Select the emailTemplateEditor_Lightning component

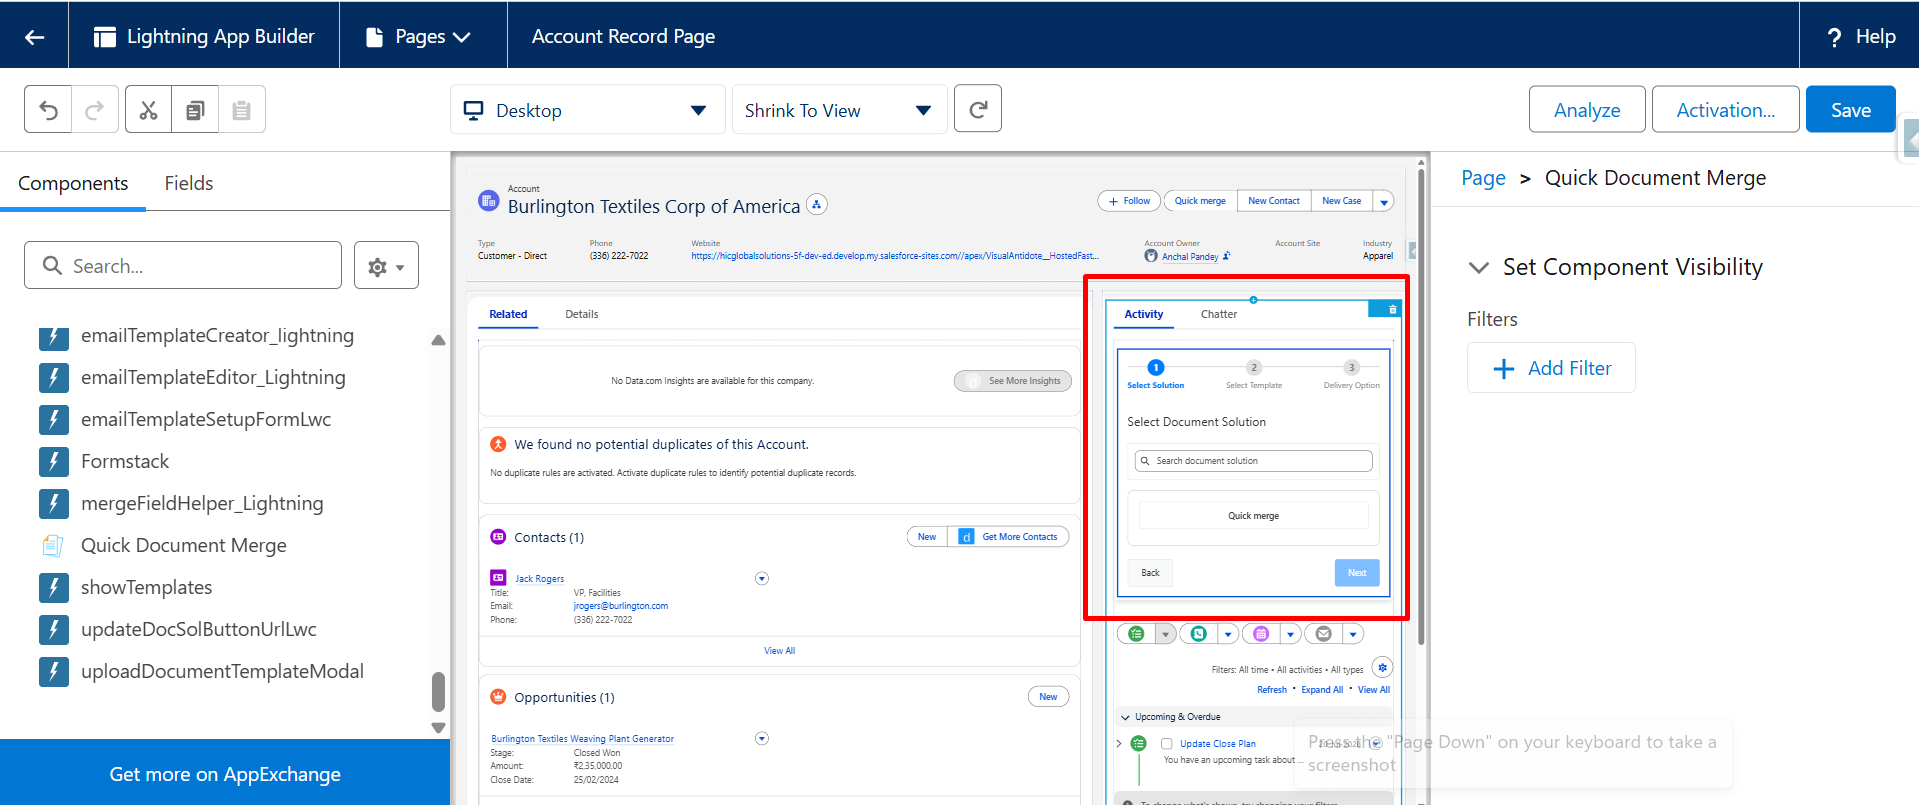click(x=213, y=378)
